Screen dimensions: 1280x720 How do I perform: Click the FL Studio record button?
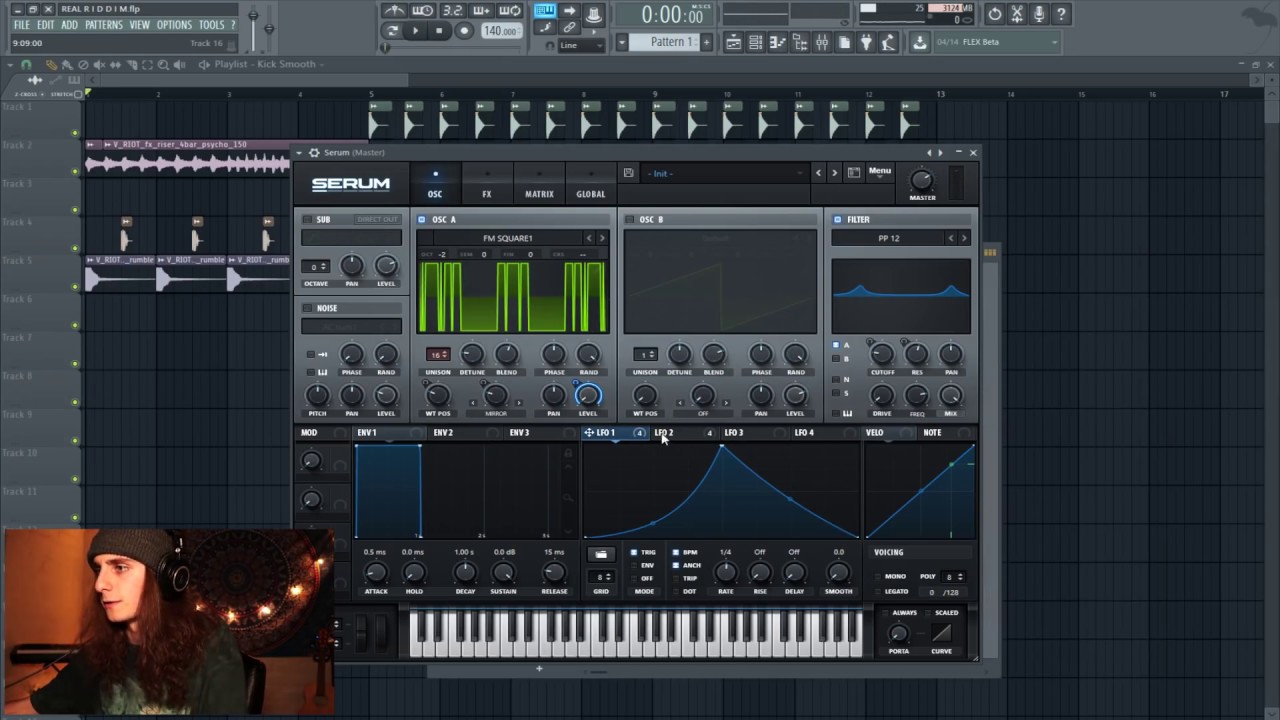[x=463, y=31]
